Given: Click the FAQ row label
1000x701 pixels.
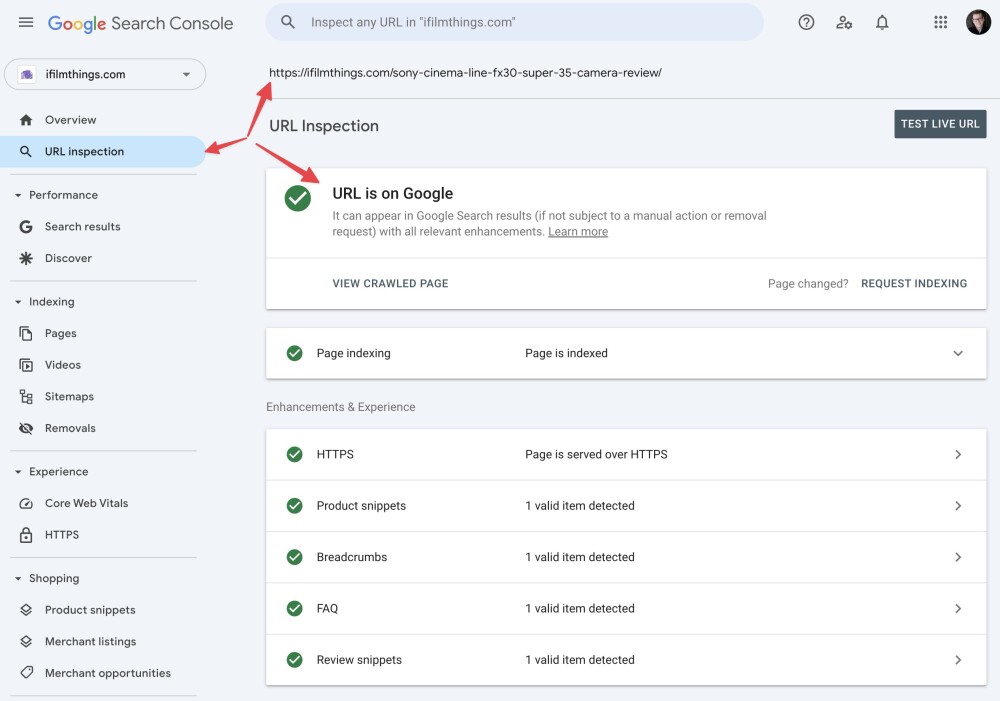Looking at the screenshot, I should [x=327, y=609].
